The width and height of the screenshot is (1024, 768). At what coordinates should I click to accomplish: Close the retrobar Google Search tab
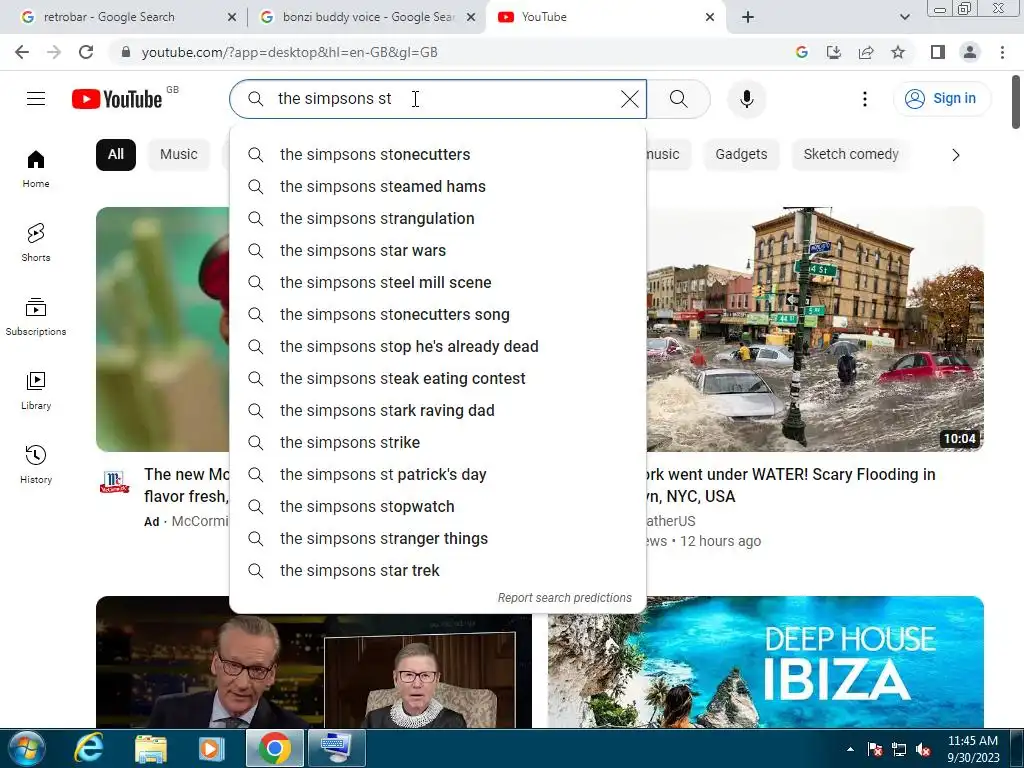[x=232, y=17]
